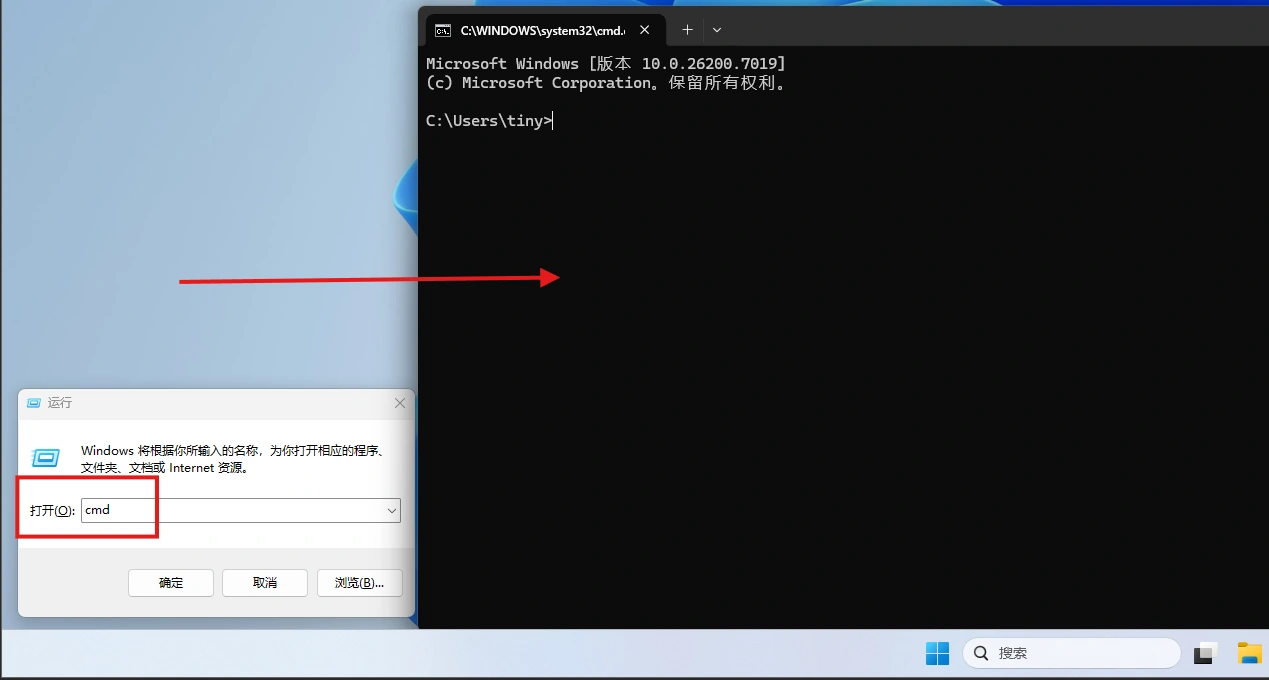Screen dimensions: 1269x680
Task: Click the 打开 text field containing cmd
Action: (x=230, y=510)
